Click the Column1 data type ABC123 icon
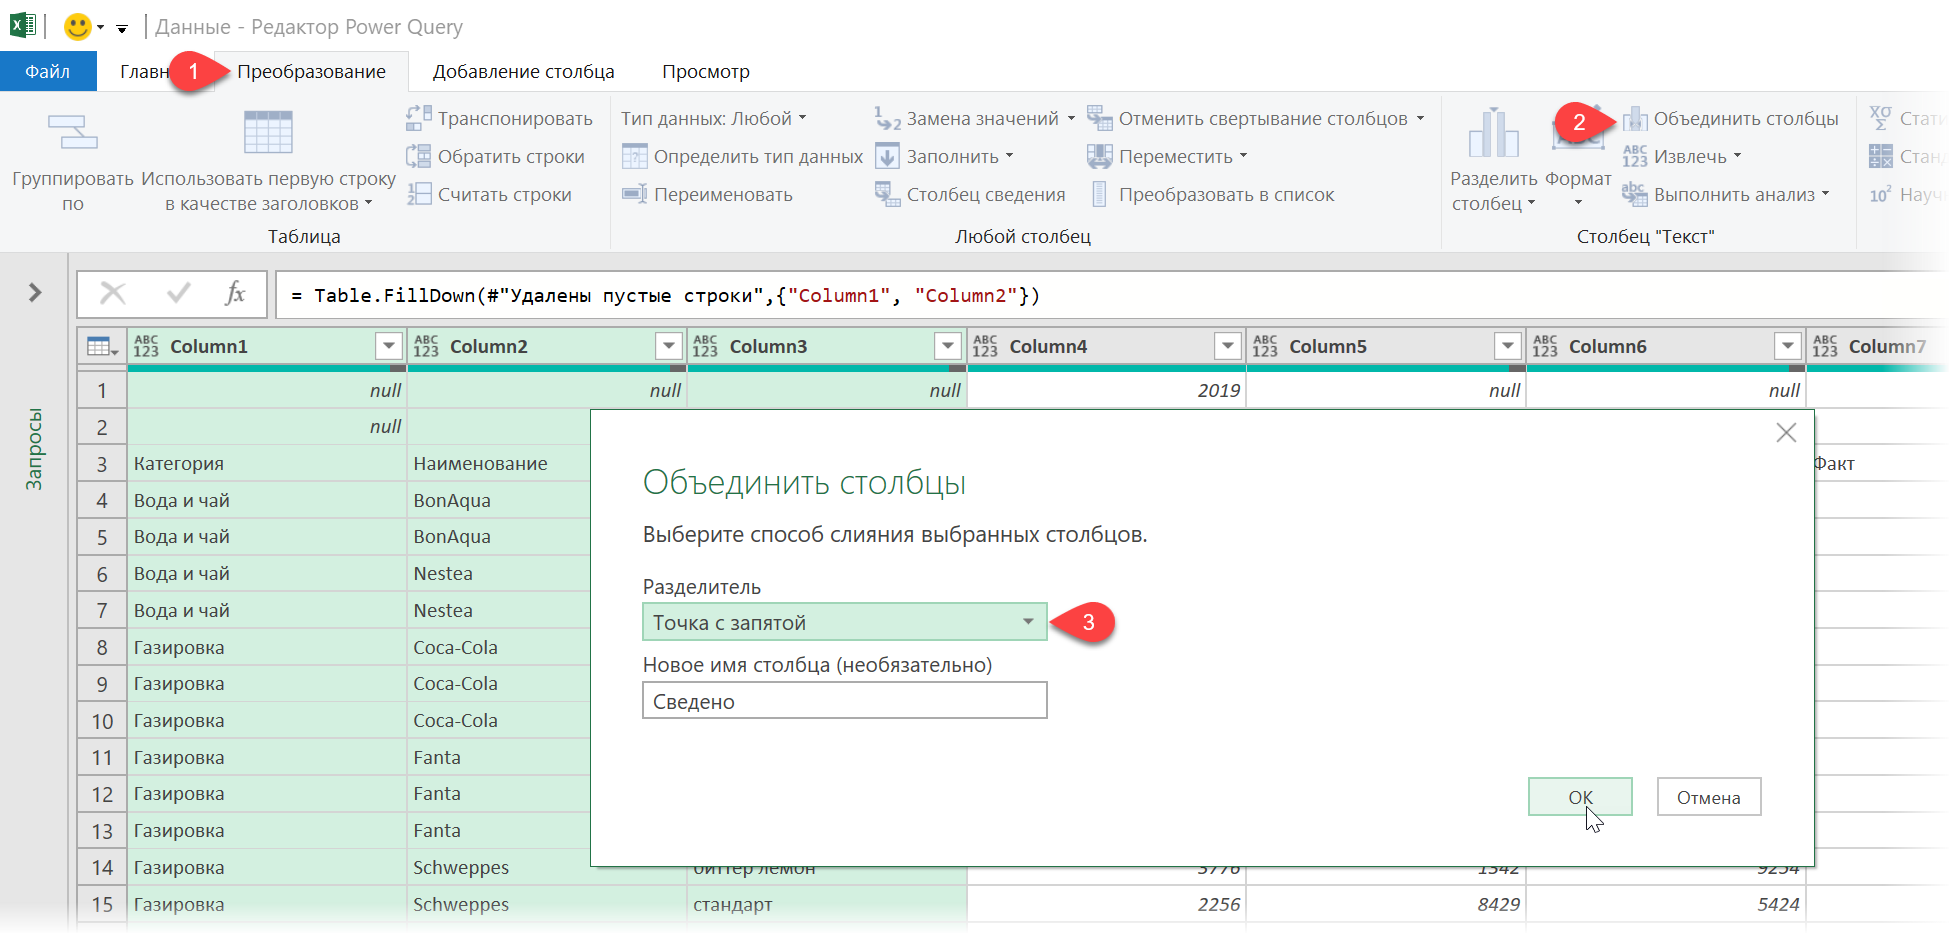Screen dimensions: 1950x934 pyautogui.click(x=146, y=346)
